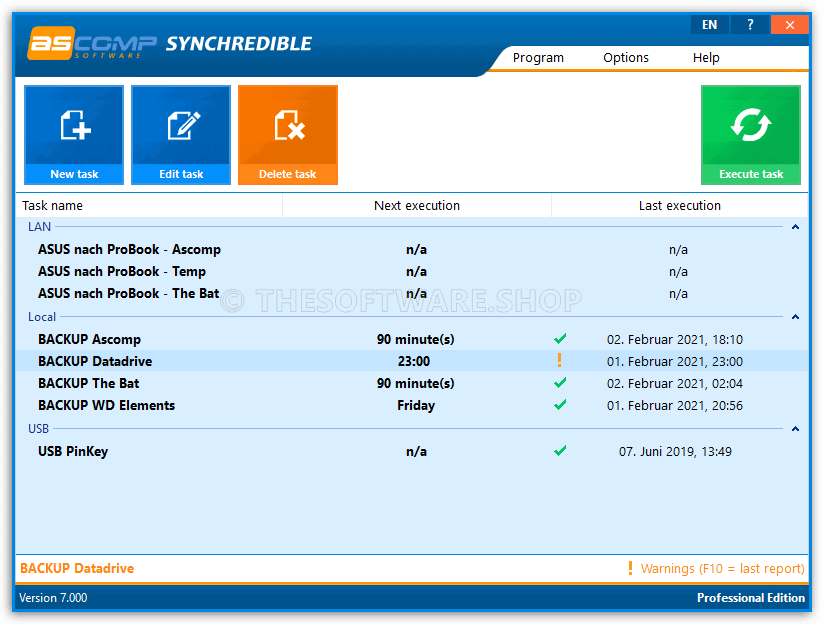Click 'n/a' next execution for USB PinKey
The height and width of the screenshot is (624, 824).
click(416, 452)
